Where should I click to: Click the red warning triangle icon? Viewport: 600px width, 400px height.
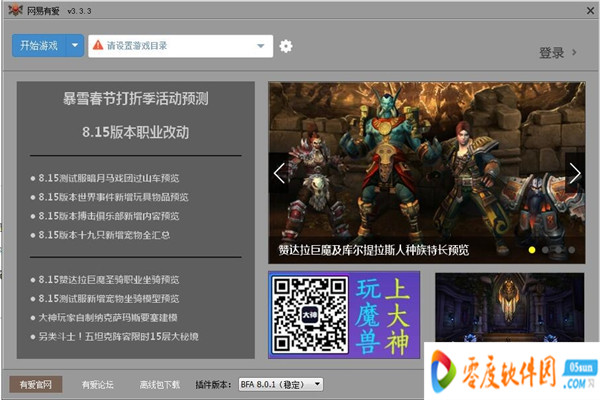tap(98, 45)
